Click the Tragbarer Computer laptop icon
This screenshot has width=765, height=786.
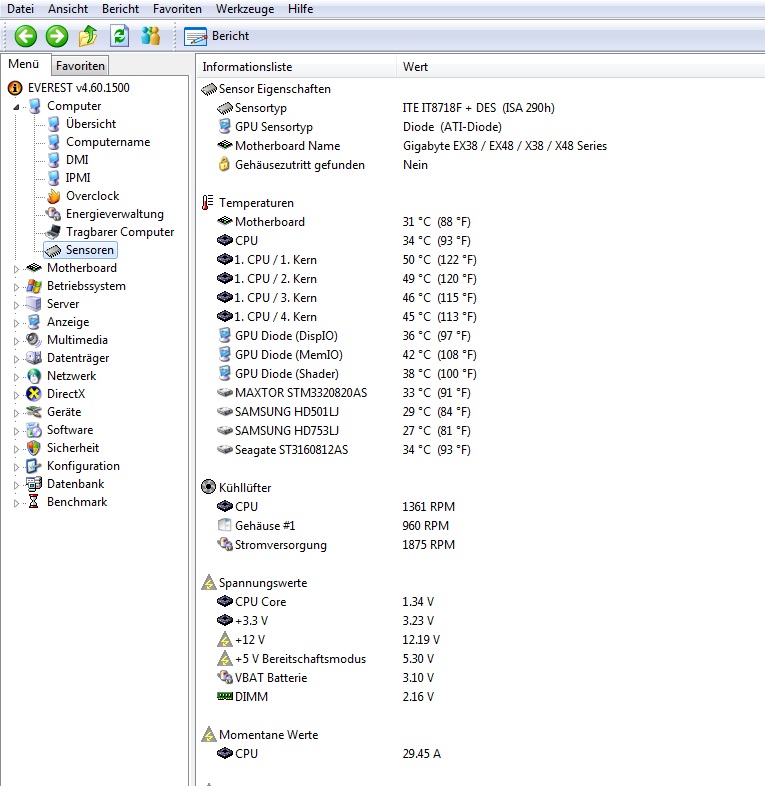(x=53, y=232)
